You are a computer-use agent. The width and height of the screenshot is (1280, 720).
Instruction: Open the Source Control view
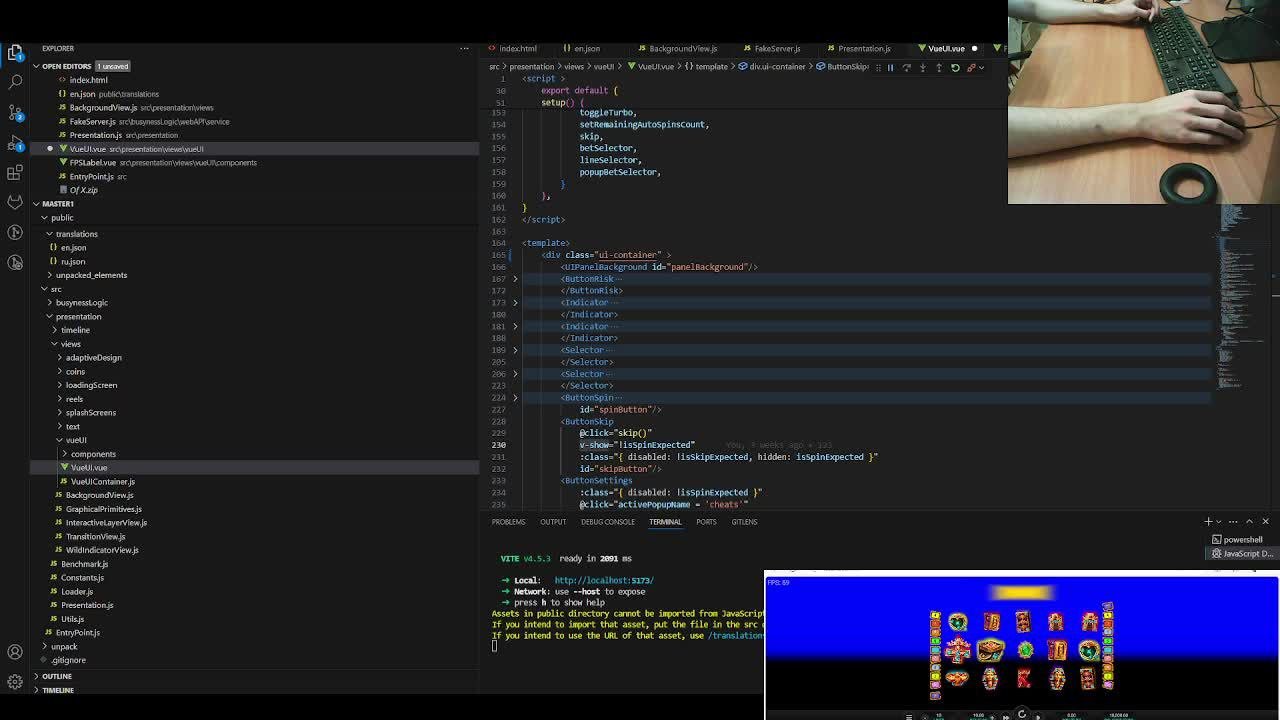(15, 112)
